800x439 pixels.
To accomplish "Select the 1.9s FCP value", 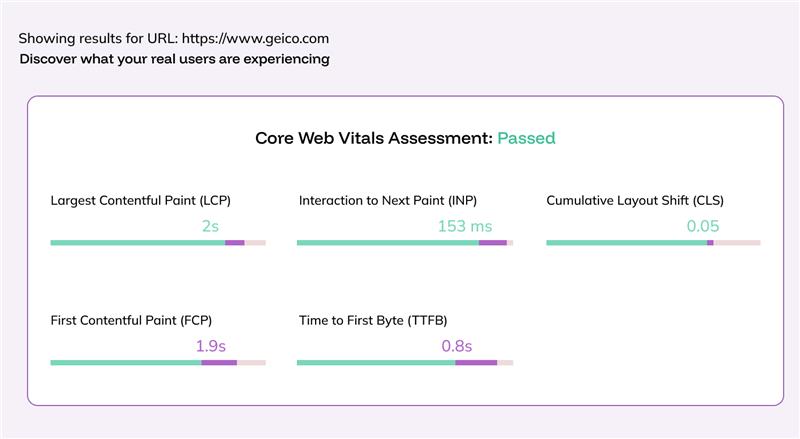I will 210,346.
